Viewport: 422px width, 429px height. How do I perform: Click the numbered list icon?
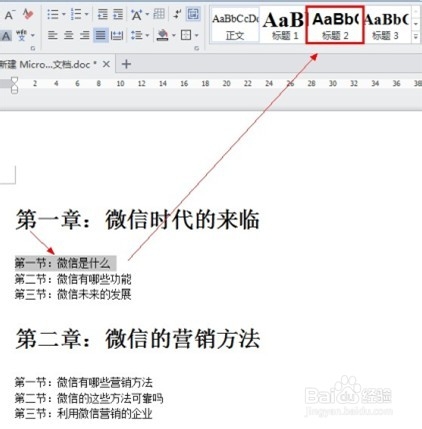[76, 15]
